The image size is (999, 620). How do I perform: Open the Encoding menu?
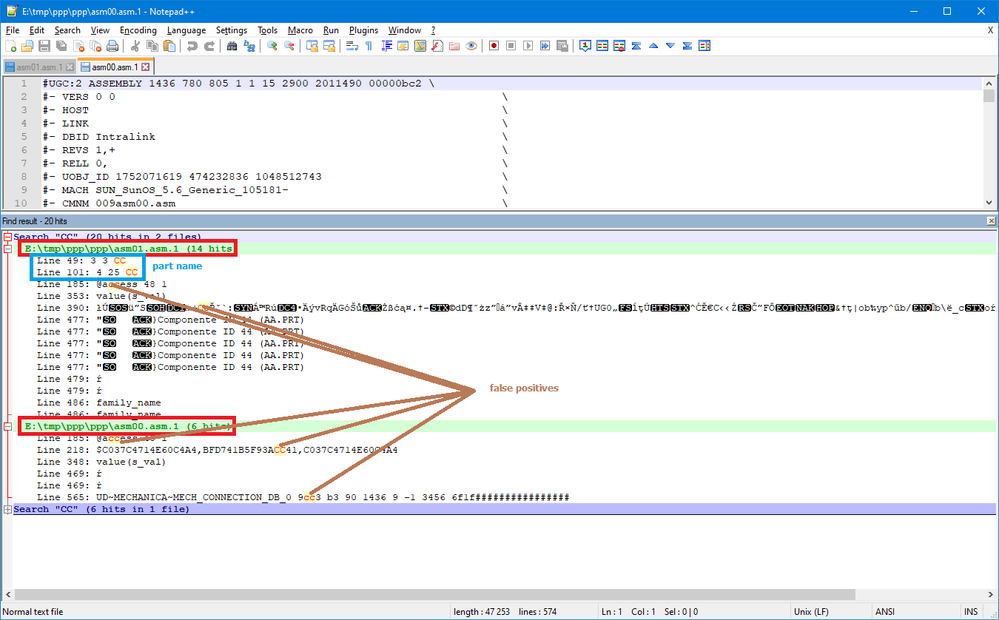pos(138,30)
